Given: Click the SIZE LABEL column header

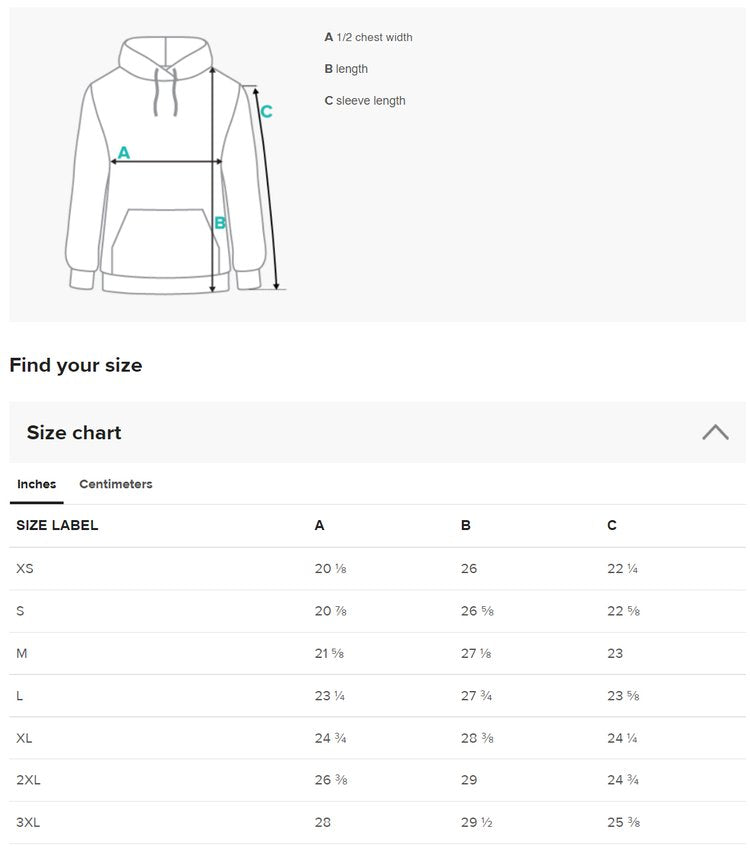Looking at the screenshot, I should pyautogui.click(x=57, y=525).
